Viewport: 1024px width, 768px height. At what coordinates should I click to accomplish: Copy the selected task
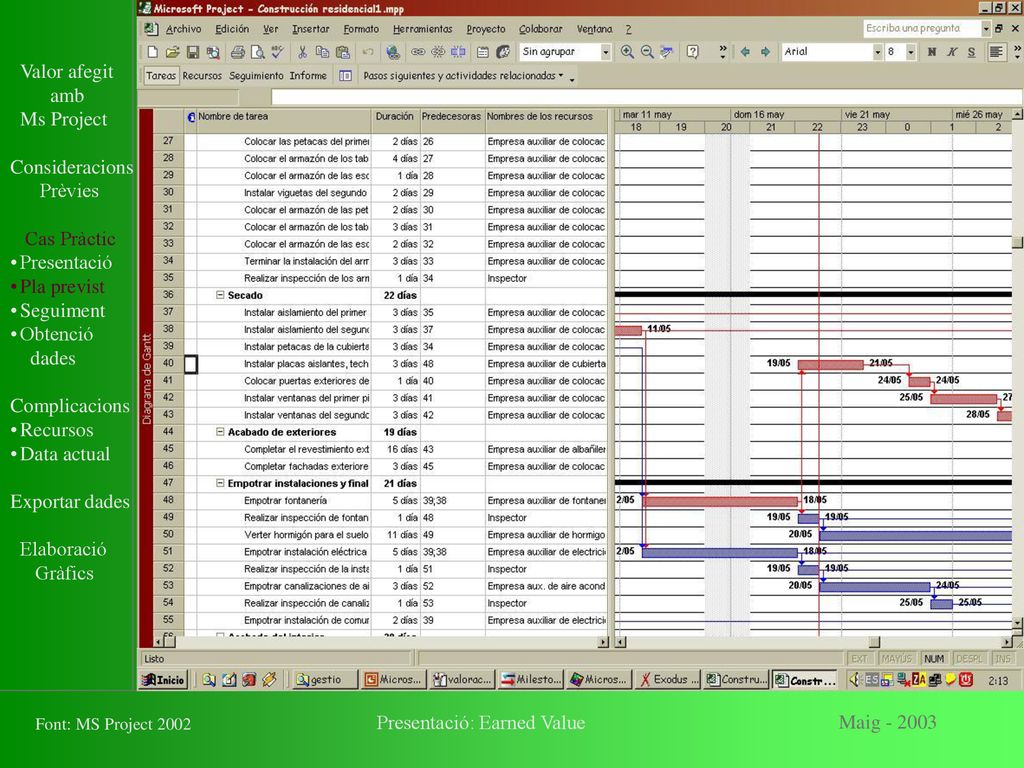pos(322,52)
